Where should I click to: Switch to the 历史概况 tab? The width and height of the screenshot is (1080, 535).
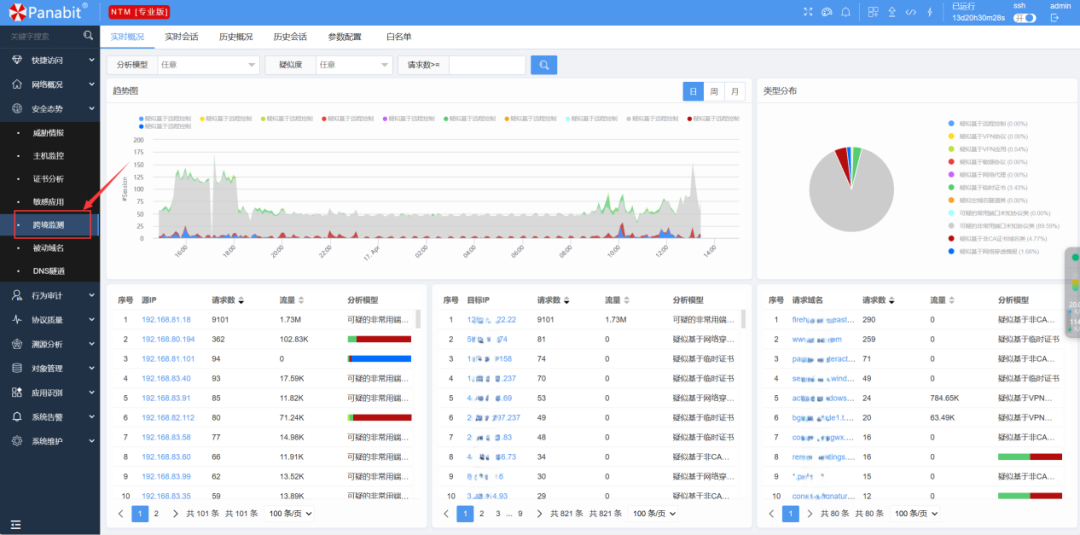pyautogui.click(x=236, y=36)
